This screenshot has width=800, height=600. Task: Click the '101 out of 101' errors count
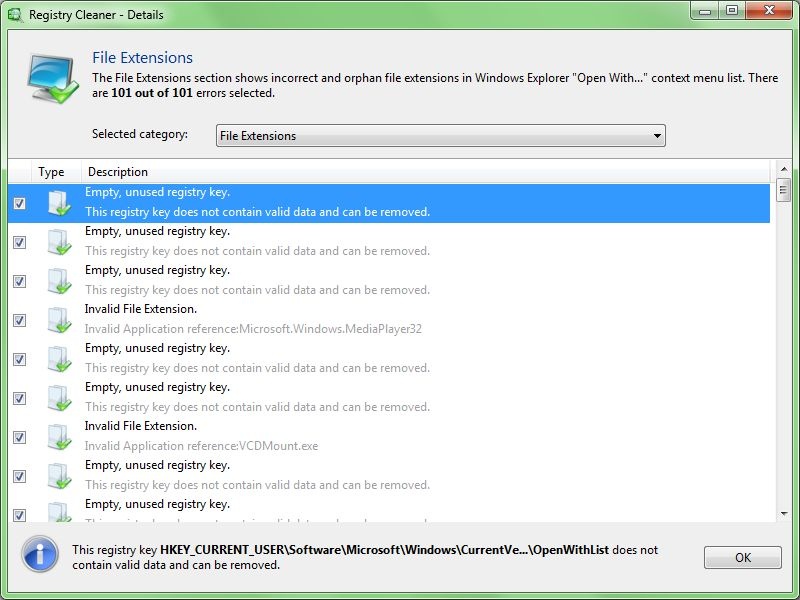click(x=152, y=93)
